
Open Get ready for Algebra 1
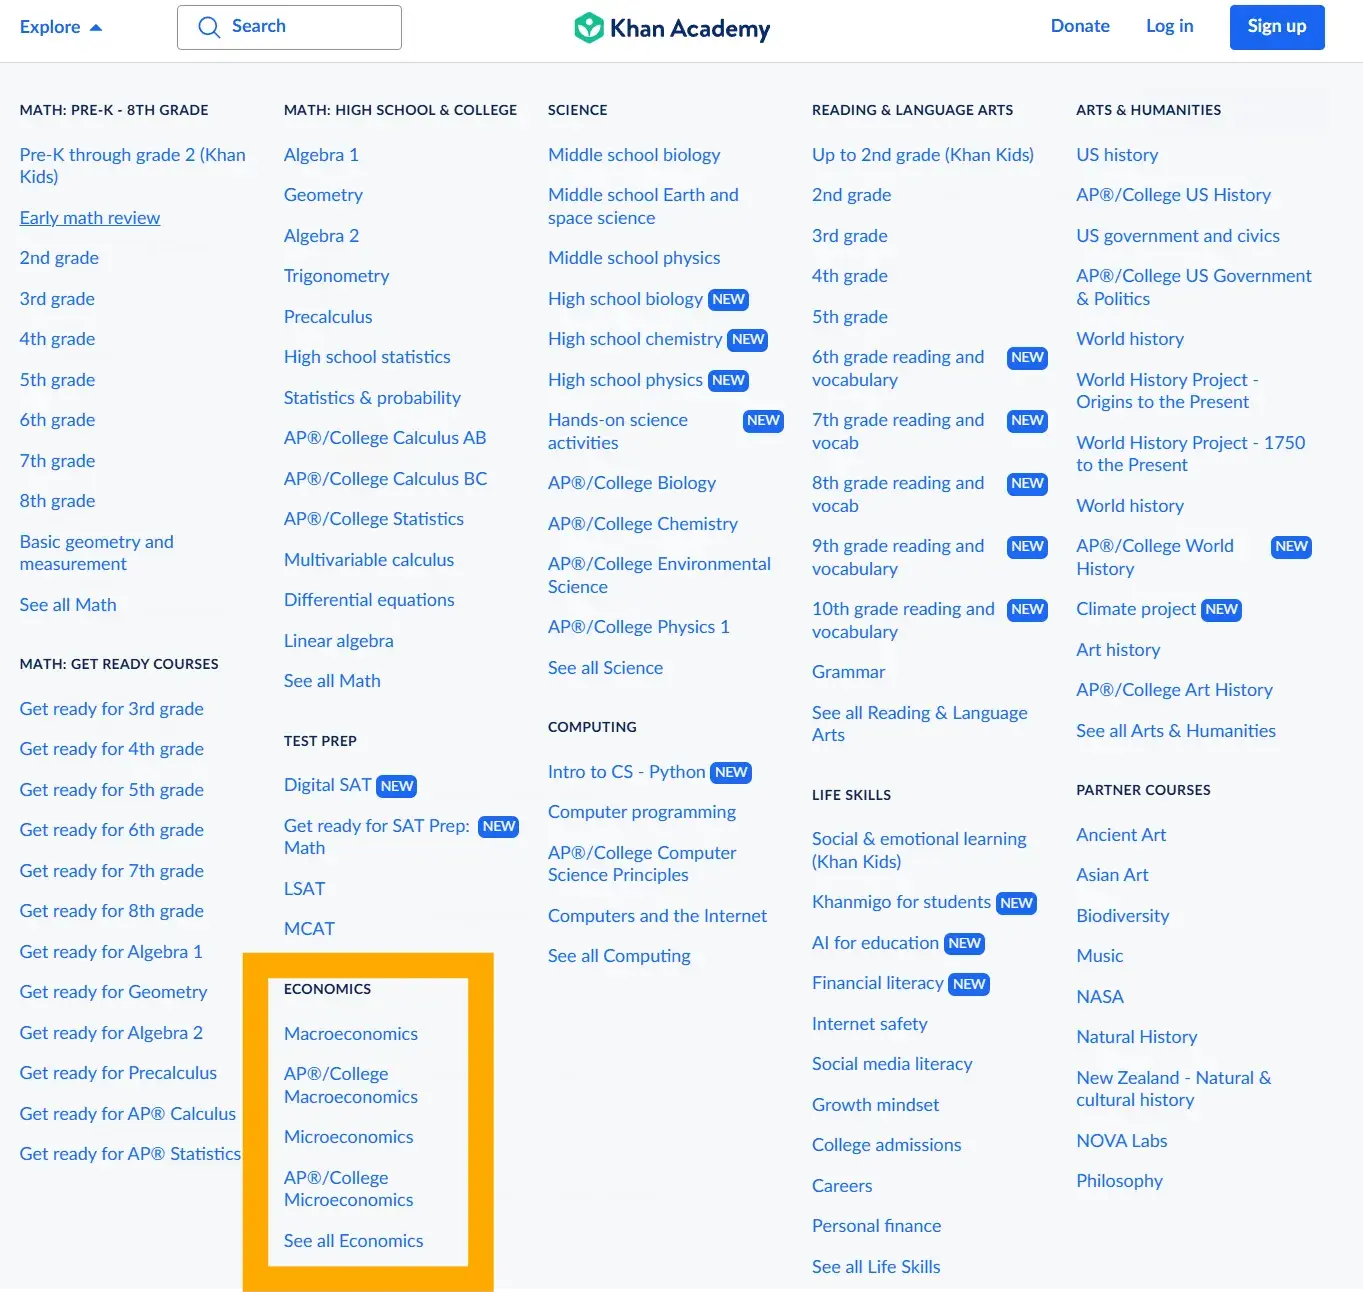111,952
